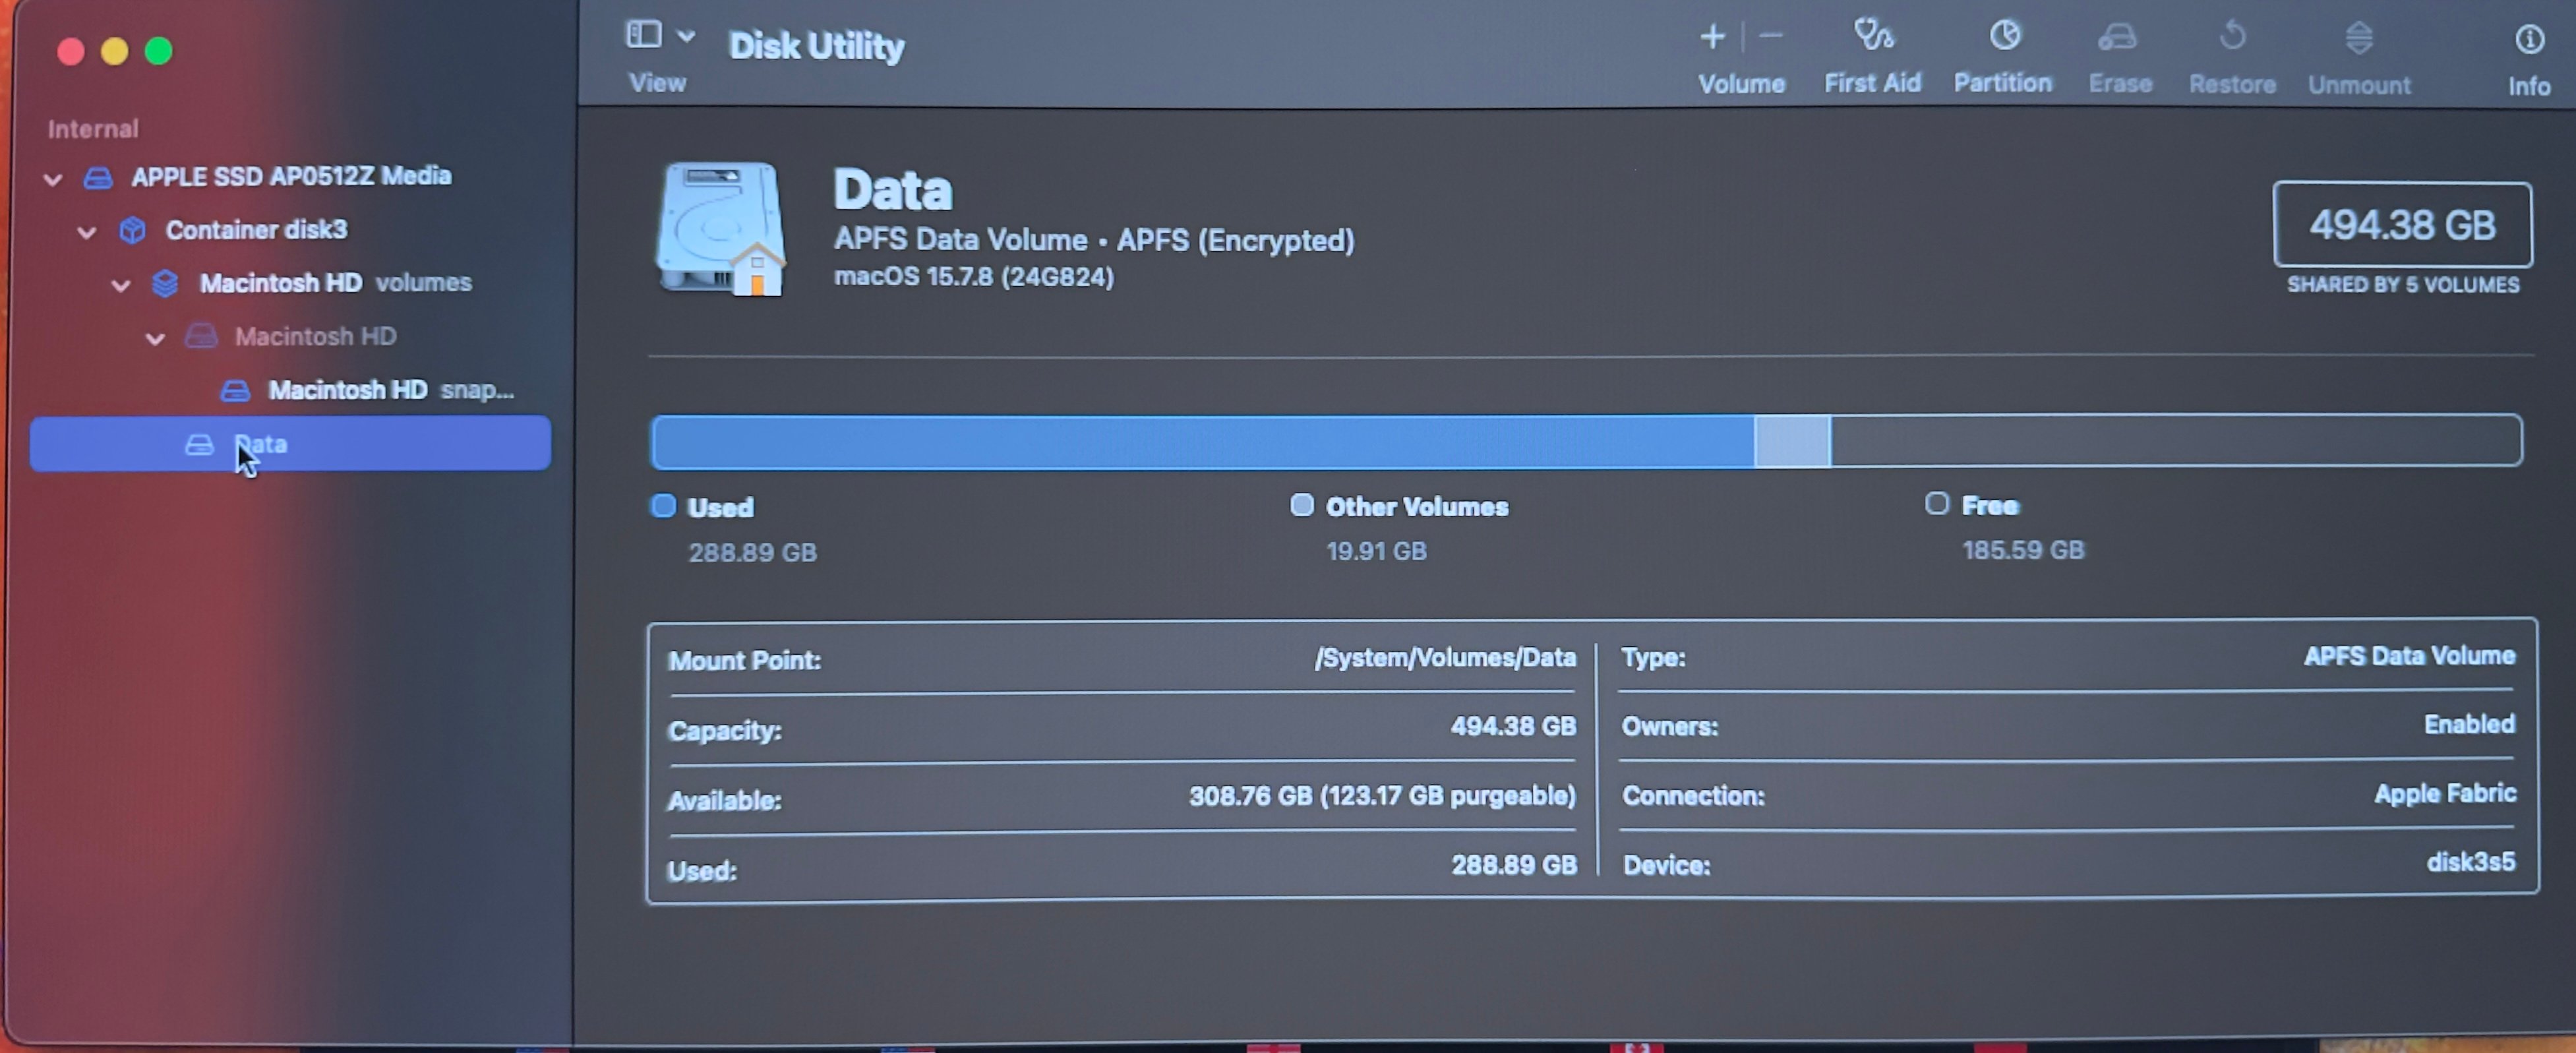Click the Restore arrow icon

click(2232, 37)
